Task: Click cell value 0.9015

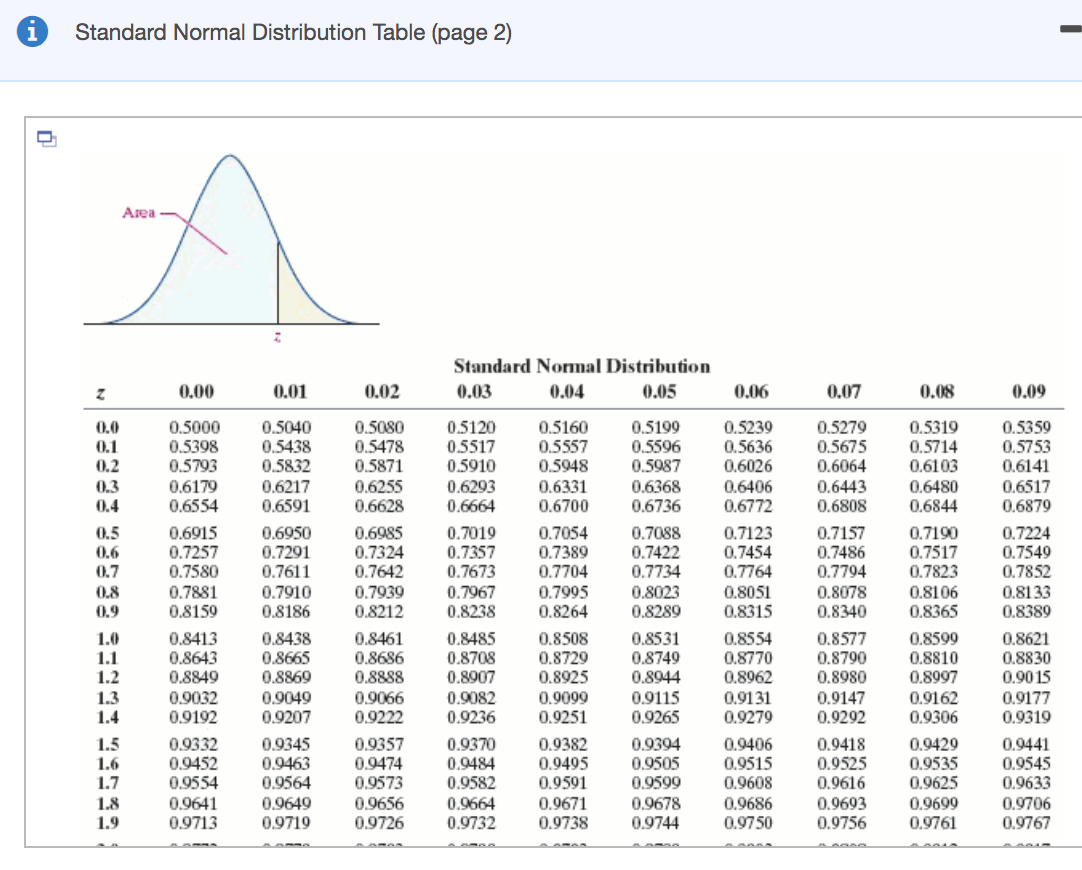Action: click(x=1027, y=678)
